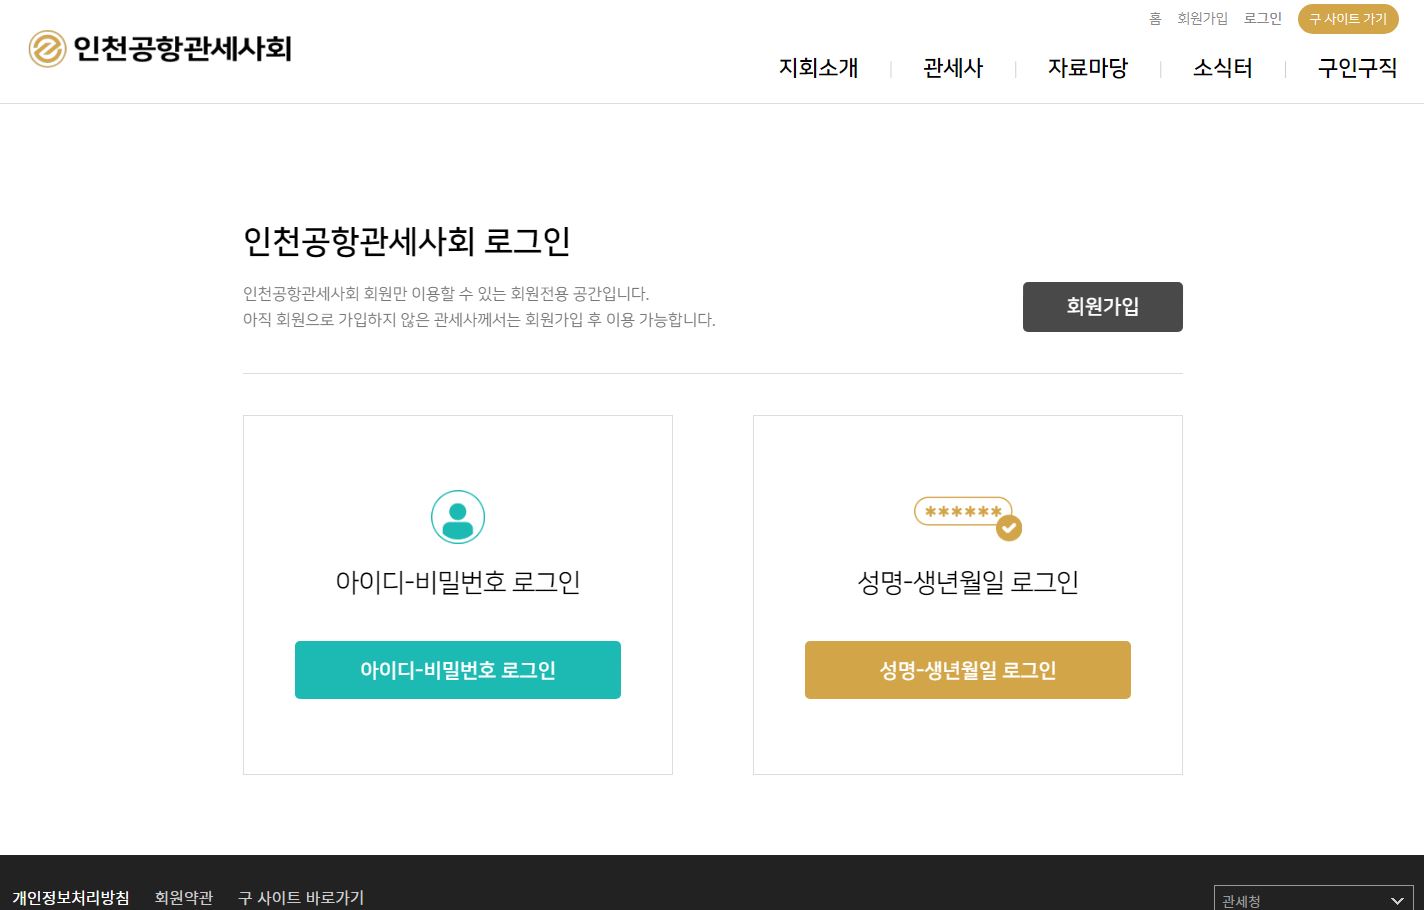Click 구 사이트 바로가기 in the footer
The height and width of the screenshot is (910, 1424).
301,898
